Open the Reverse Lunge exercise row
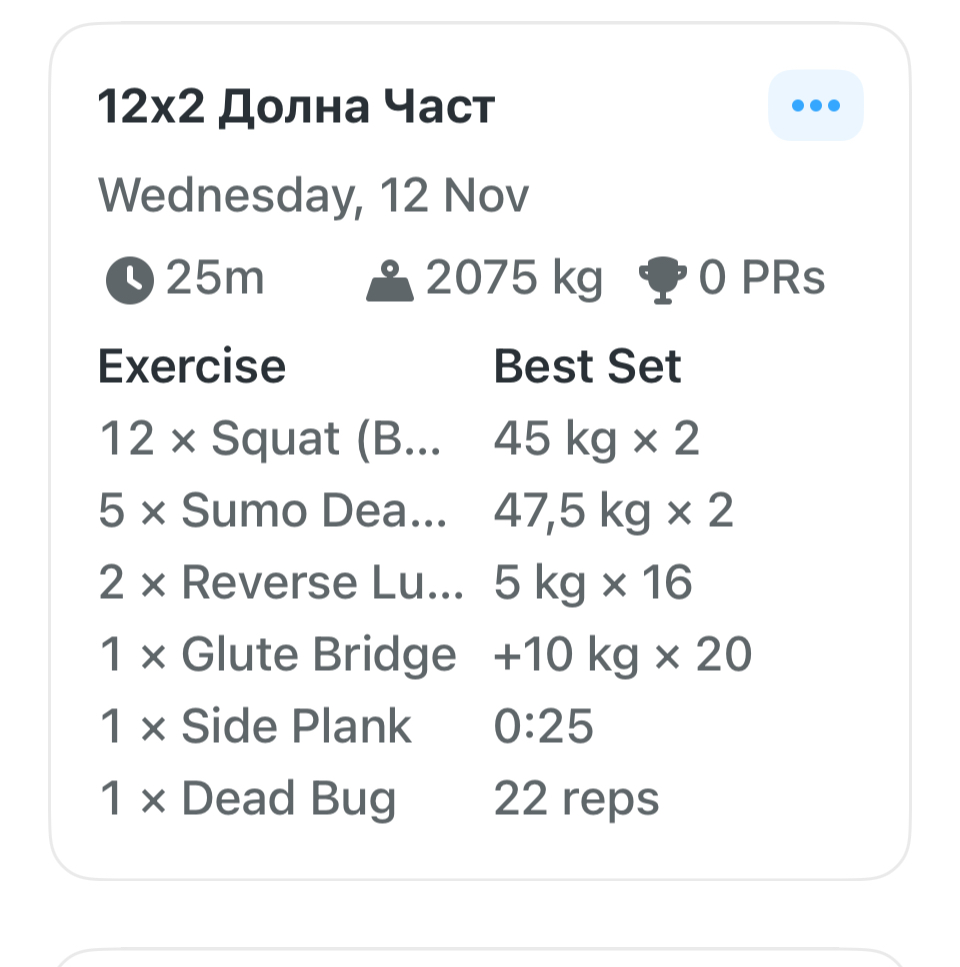960x967 pixels. (280, 583)
